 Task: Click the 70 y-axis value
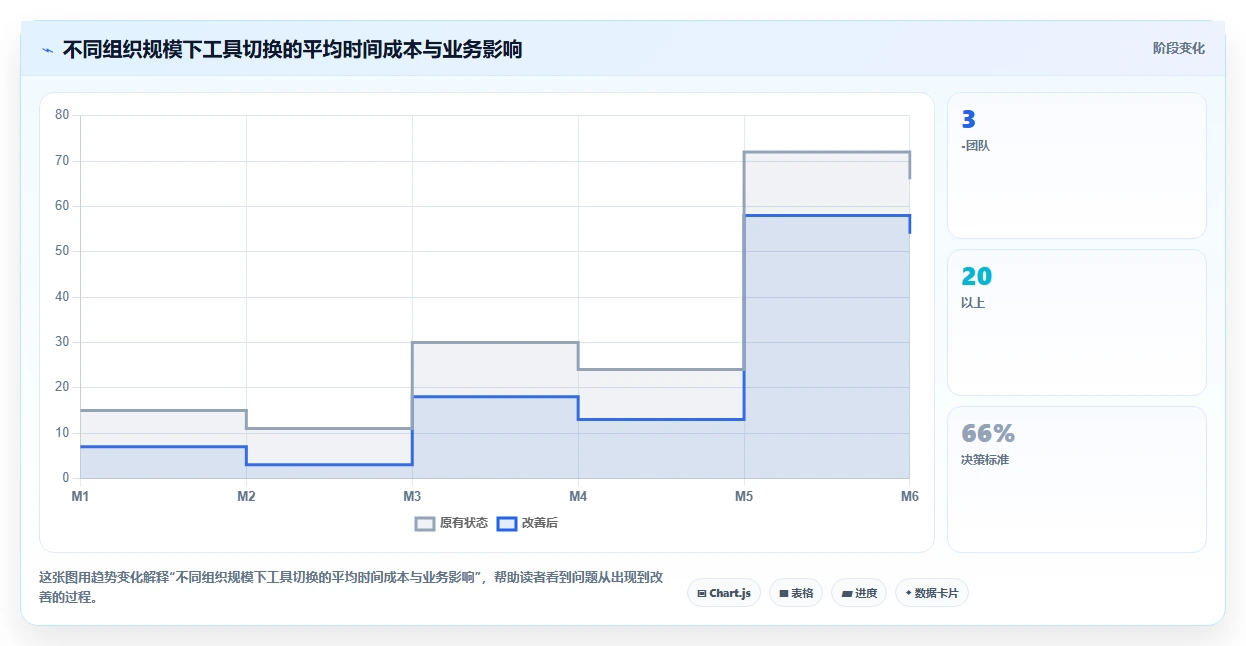point(62,160)
